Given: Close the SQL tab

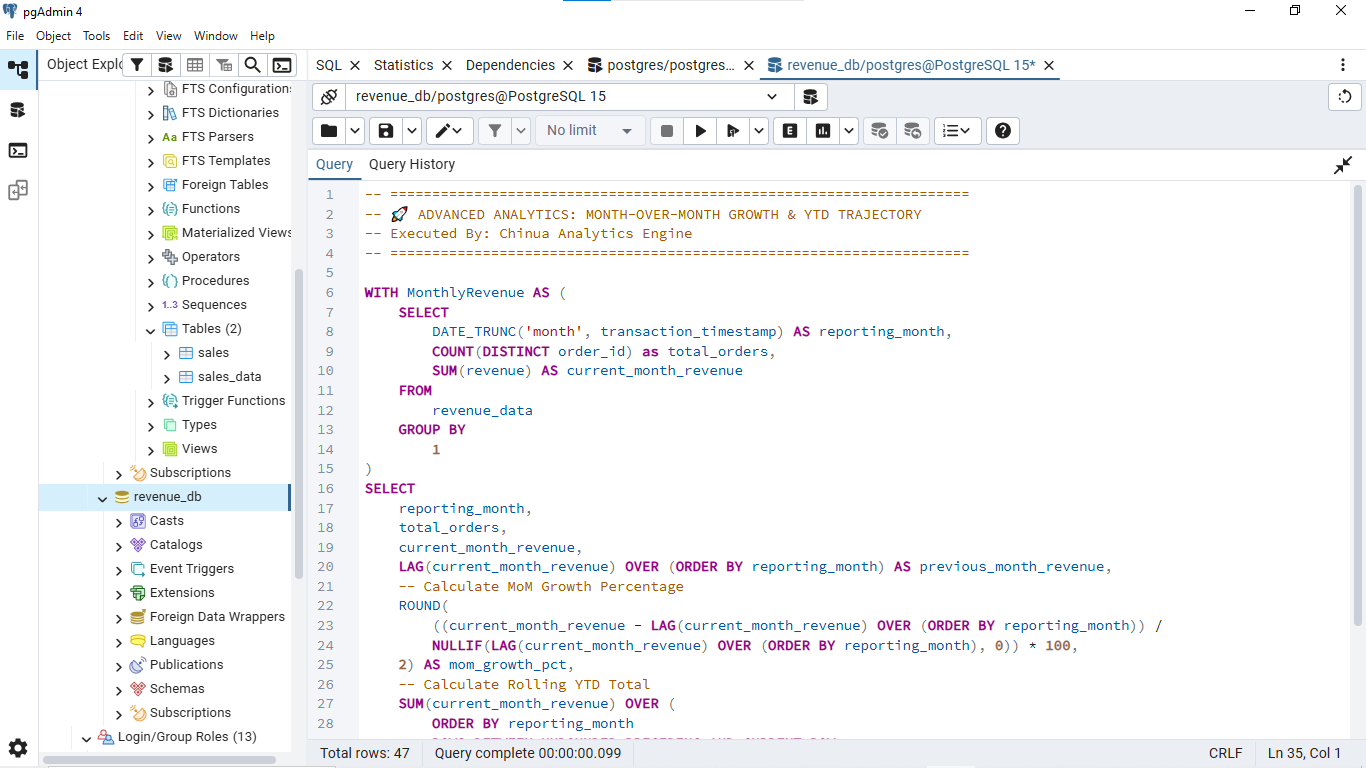Looking at the screenshot, I should 355,65.
